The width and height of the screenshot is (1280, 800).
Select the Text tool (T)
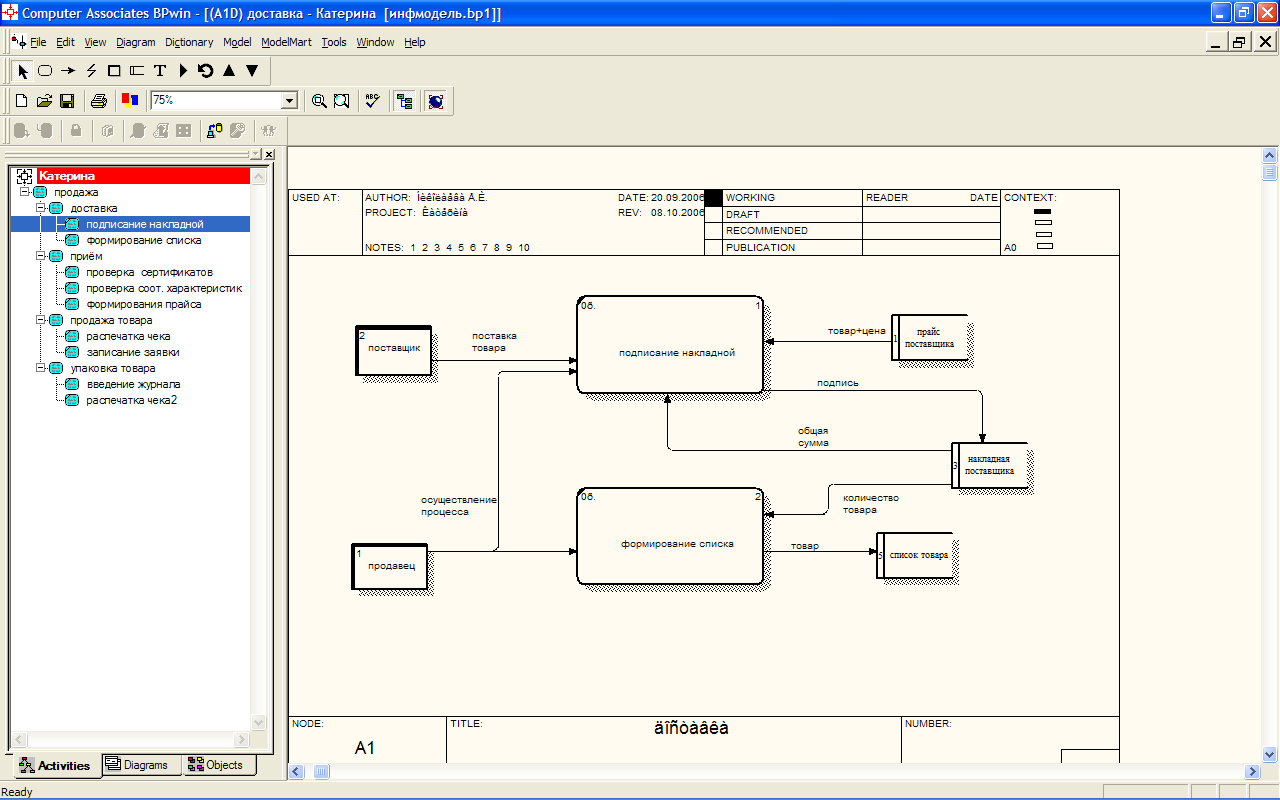[x=159, y=71]
